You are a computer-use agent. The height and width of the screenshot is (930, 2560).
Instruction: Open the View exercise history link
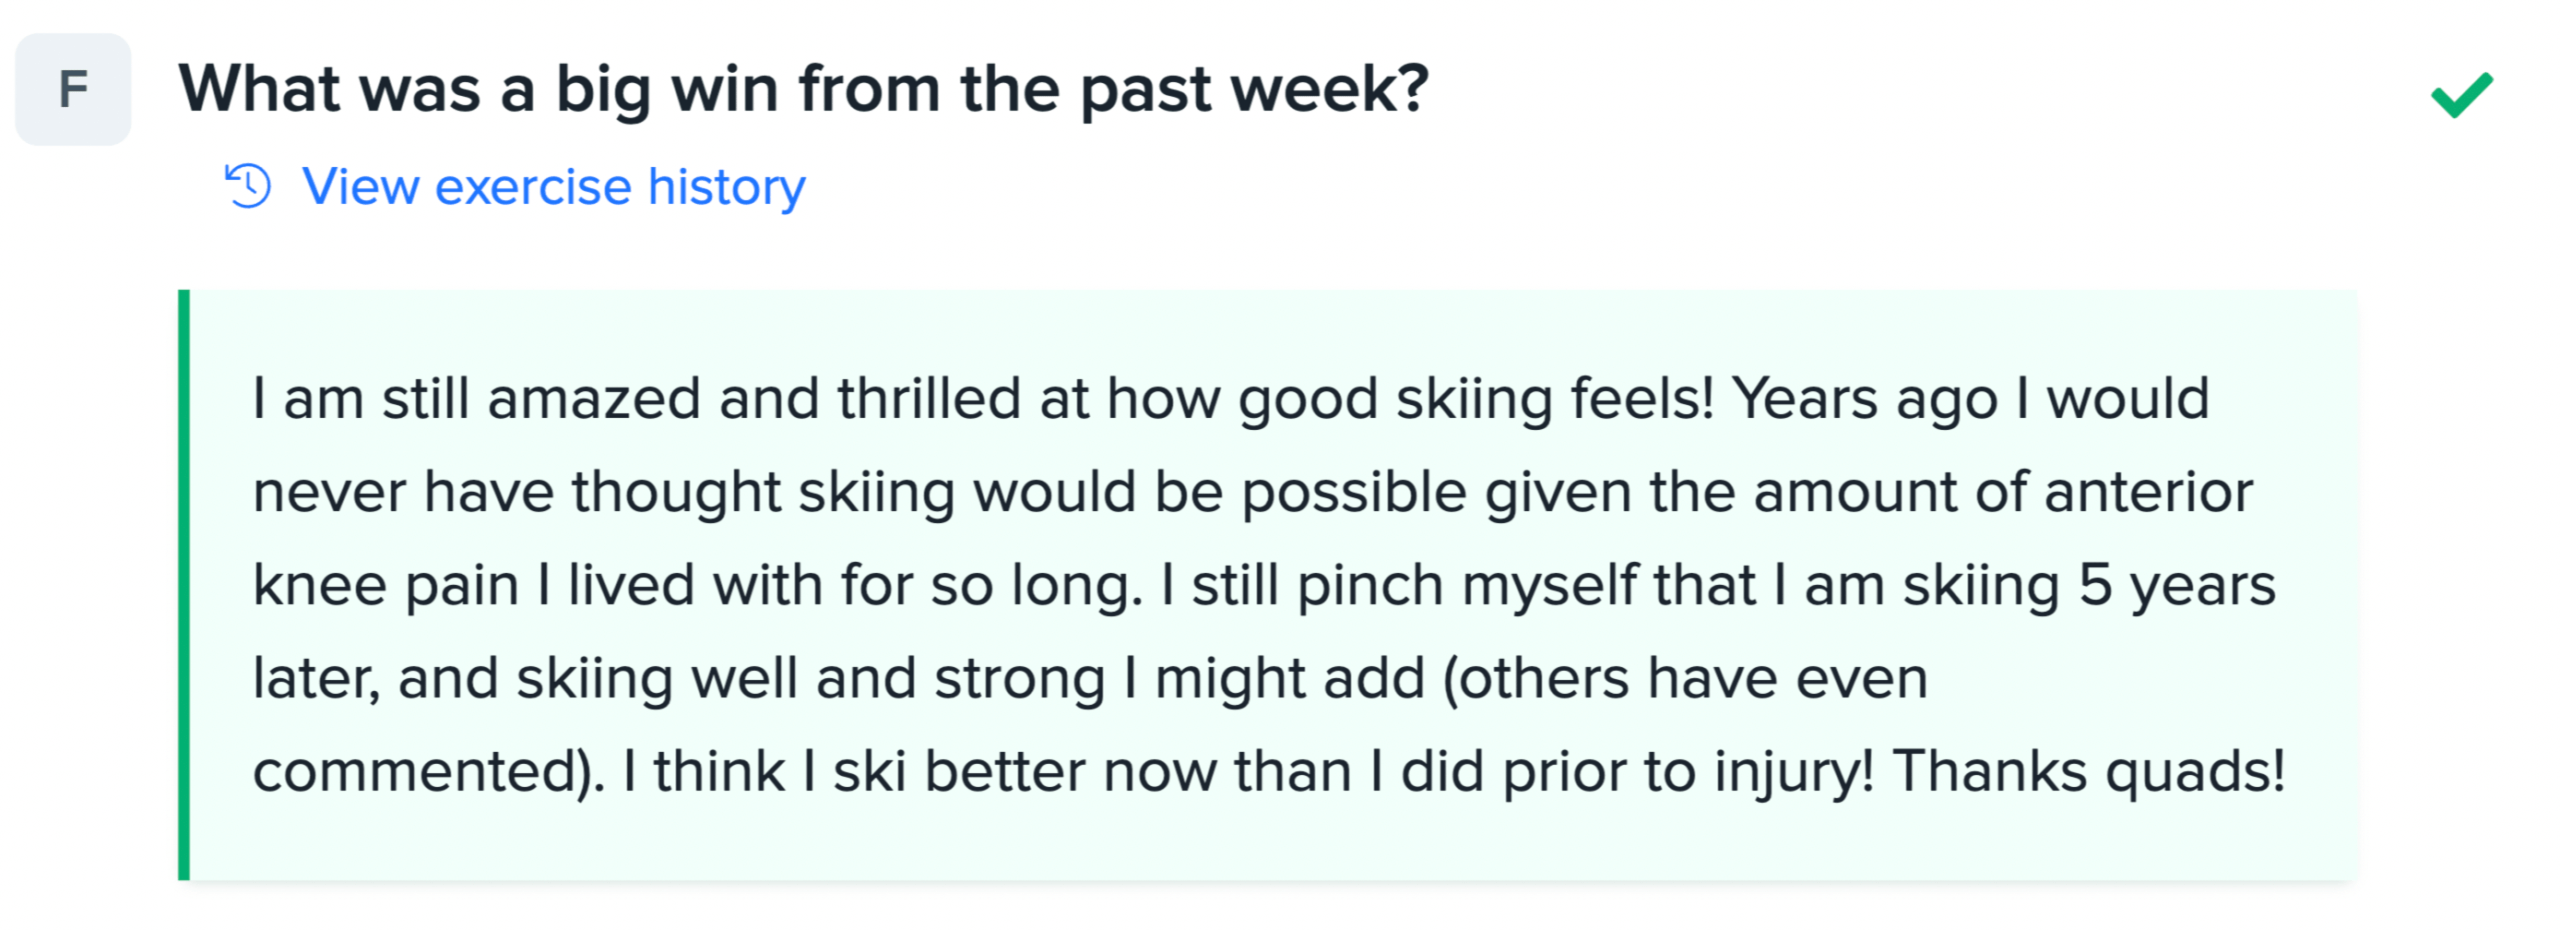(553, 186)
